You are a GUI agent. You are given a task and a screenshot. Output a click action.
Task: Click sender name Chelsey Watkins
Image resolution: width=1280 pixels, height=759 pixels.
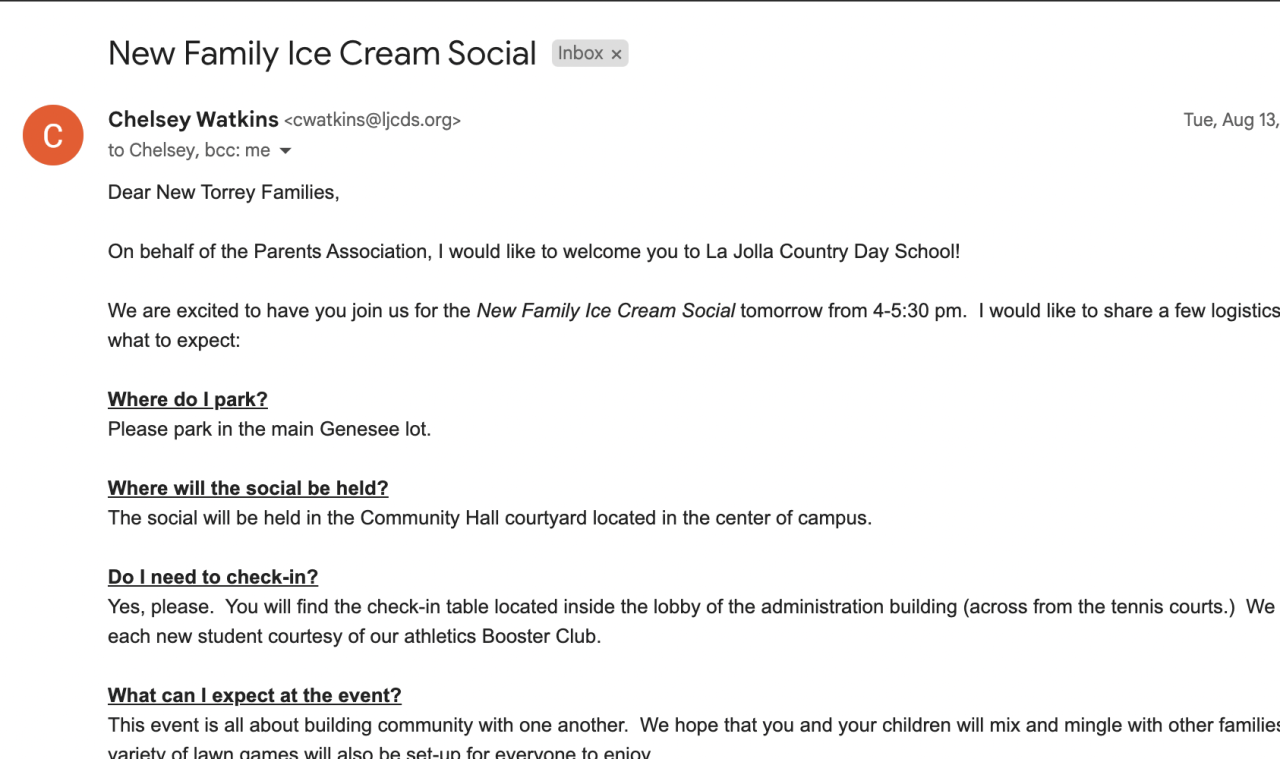point(193,120)
